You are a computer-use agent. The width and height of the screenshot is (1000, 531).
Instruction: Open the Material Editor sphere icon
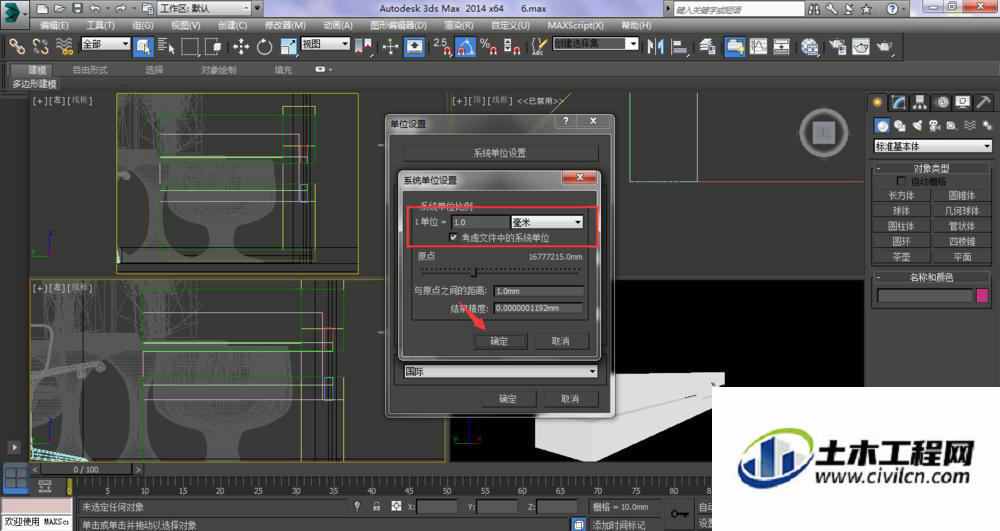tap(810, 47)
